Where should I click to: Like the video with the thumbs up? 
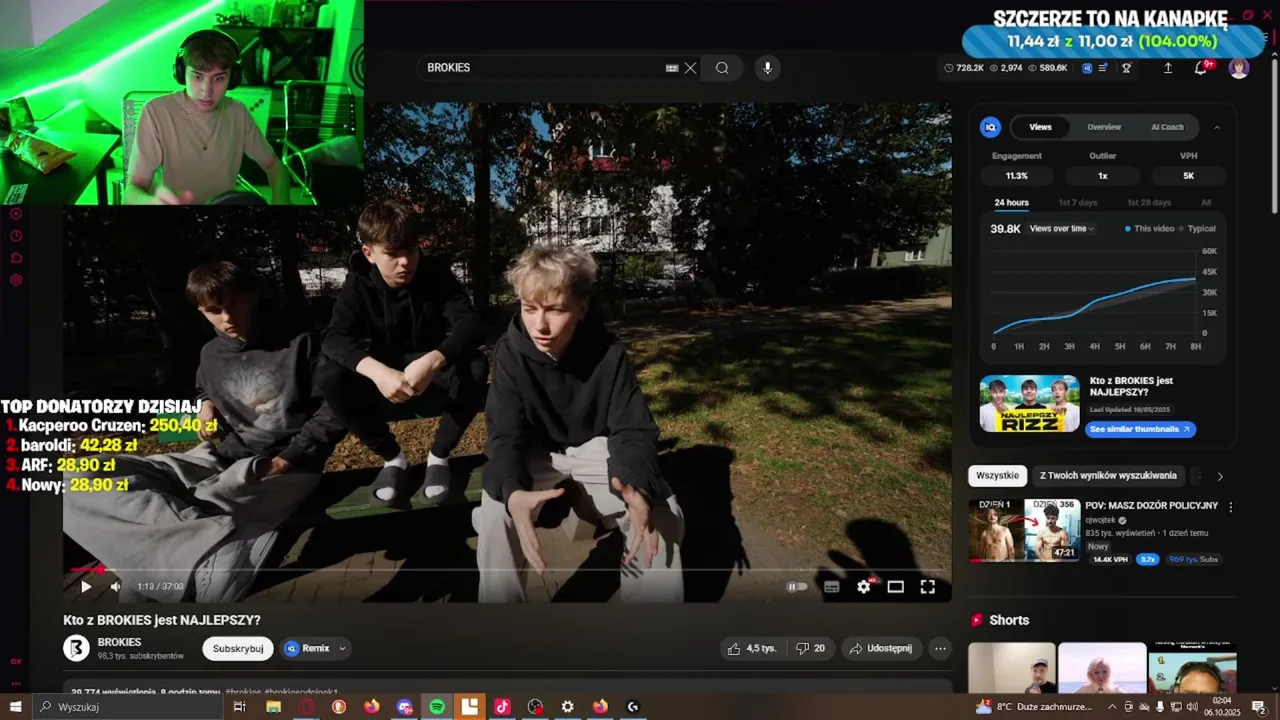pos(751,648)
